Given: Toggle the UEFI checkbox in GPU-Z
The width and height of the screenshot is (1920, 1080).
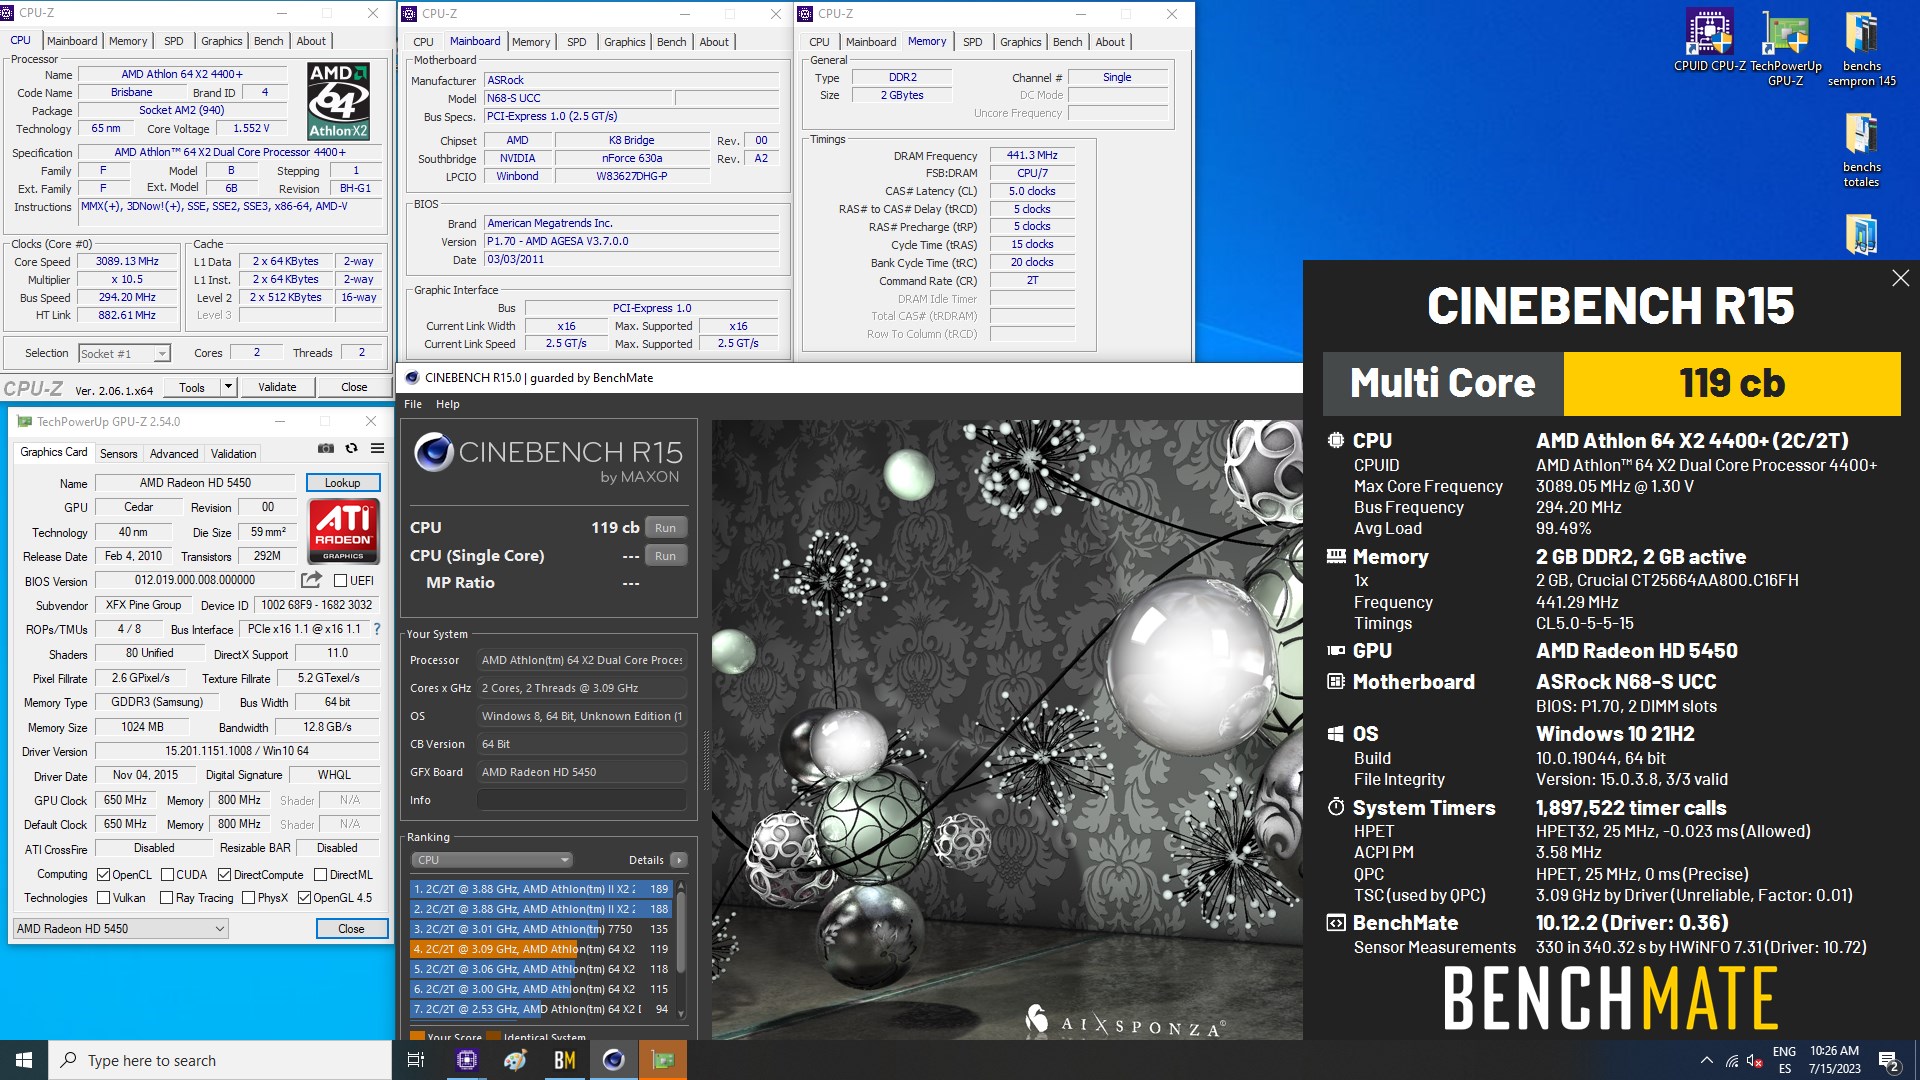Looking at the screenshot, I should tap(340, 581).
